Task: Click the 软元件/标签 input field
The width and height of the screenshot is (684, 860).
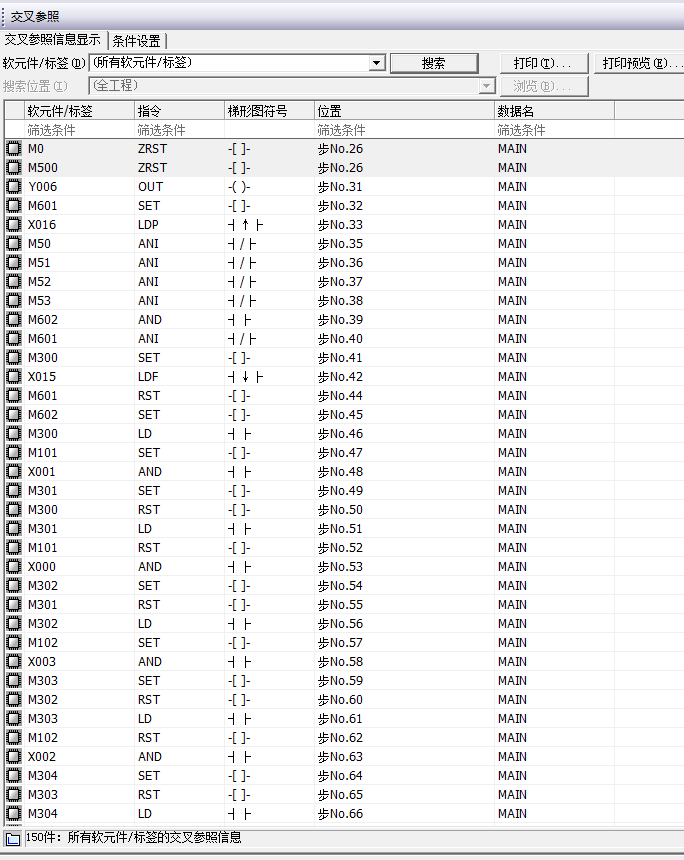Action: pos(230,63)
